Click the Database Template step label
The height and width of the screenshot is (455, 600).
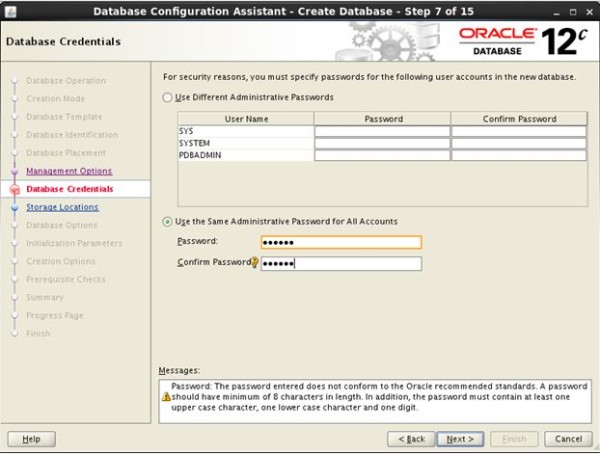[x=64, y=117]
